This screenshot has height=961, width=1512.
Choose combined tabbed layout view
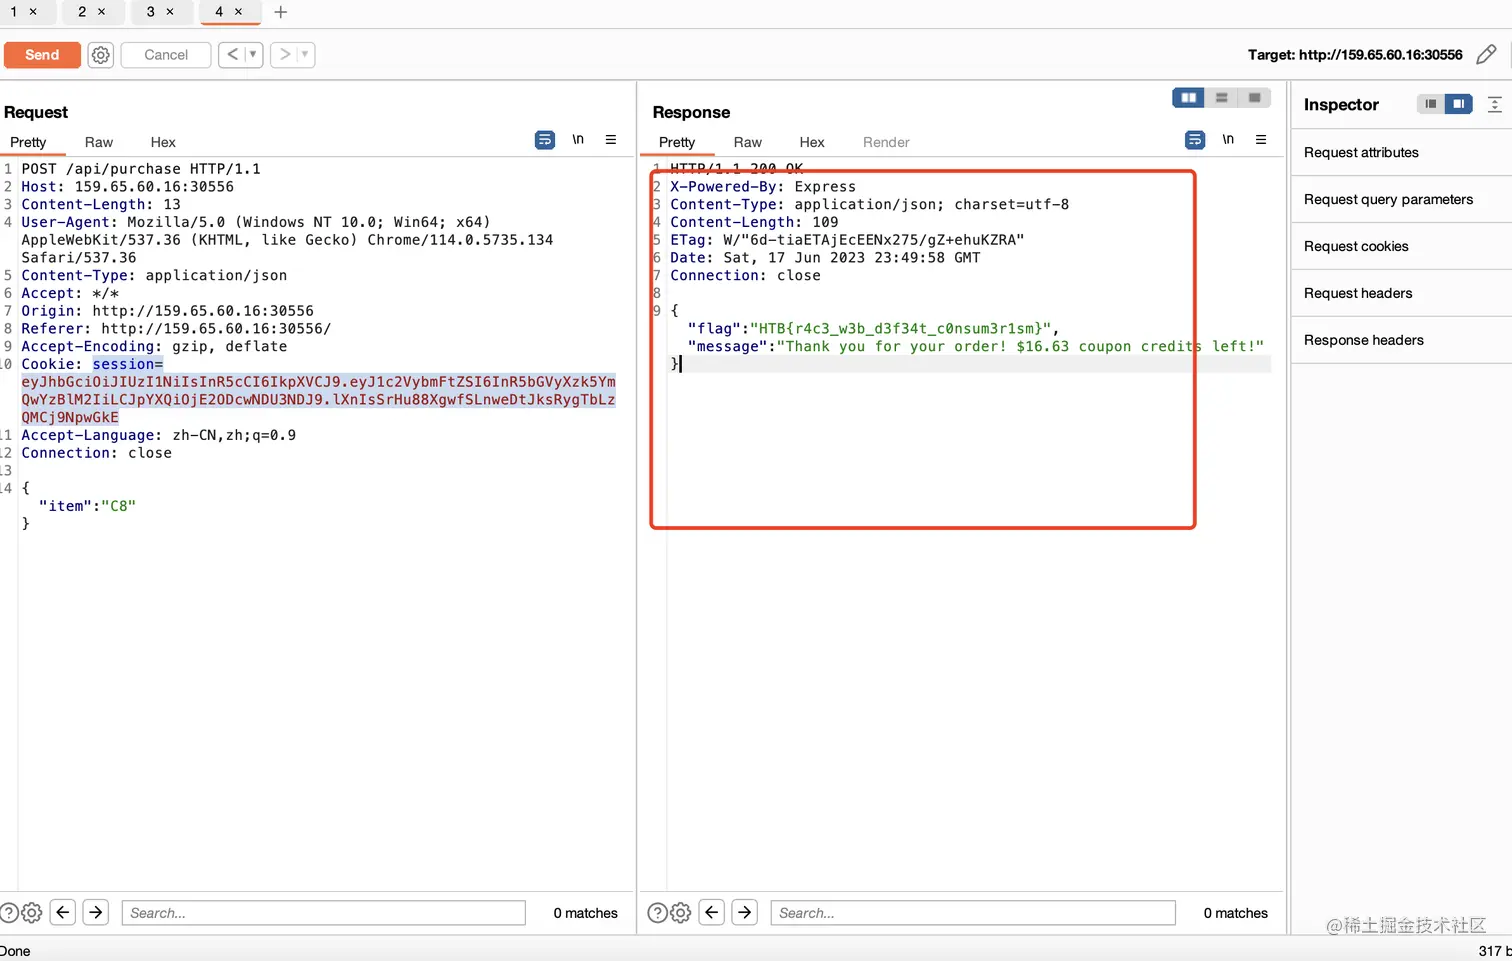pyautogui.click(x=1254, y=98)
